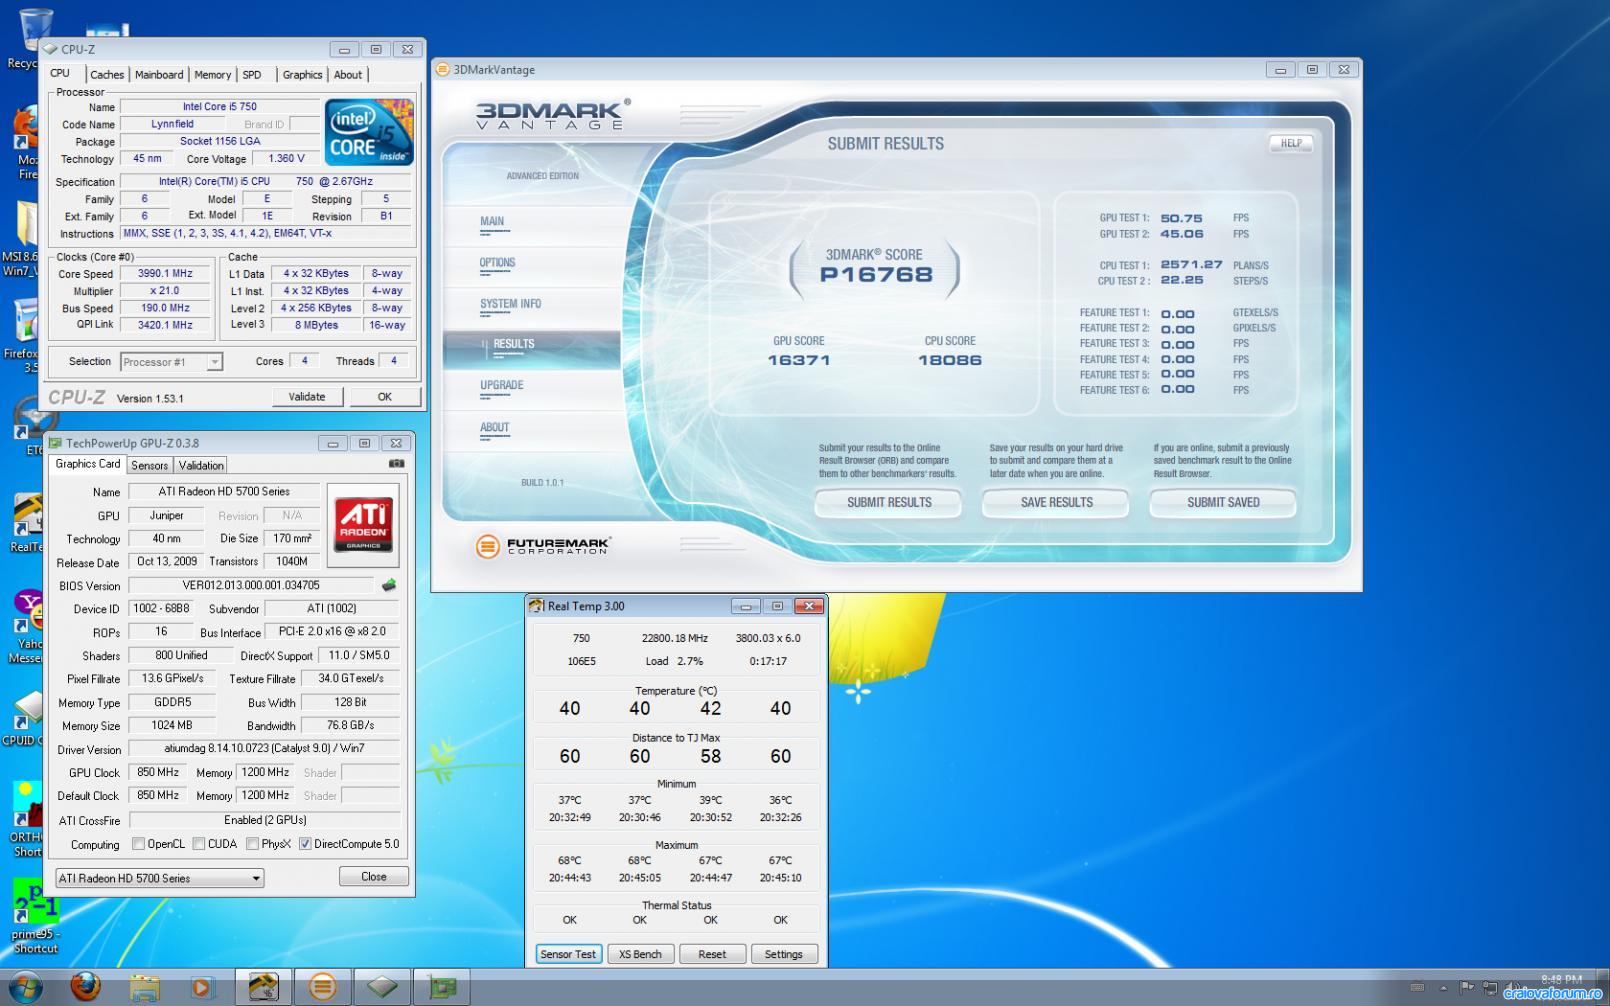
Task: Click the 3DMark Vantage logo
Action: pyautogui.click(x=552, y=114)
